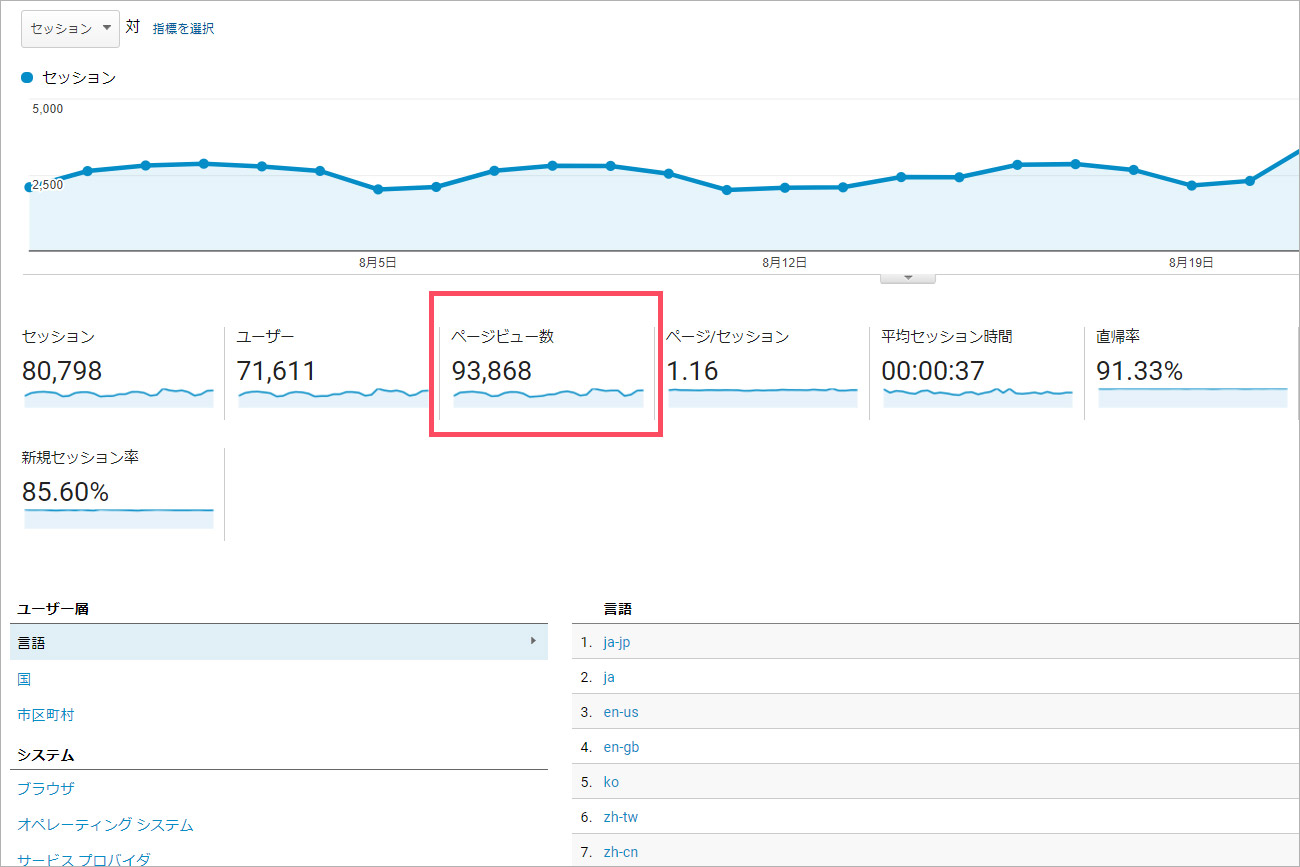Open the サービス プロバイダ link
This screenshot has height=867, width=1300.
(84, 860)
